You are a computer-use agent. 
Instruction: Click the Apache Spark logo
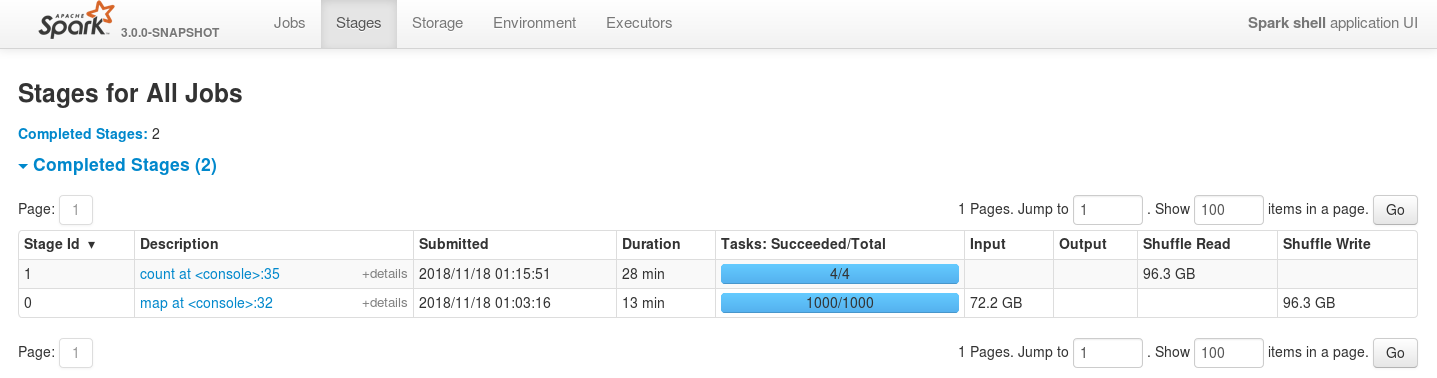(73, 22)
